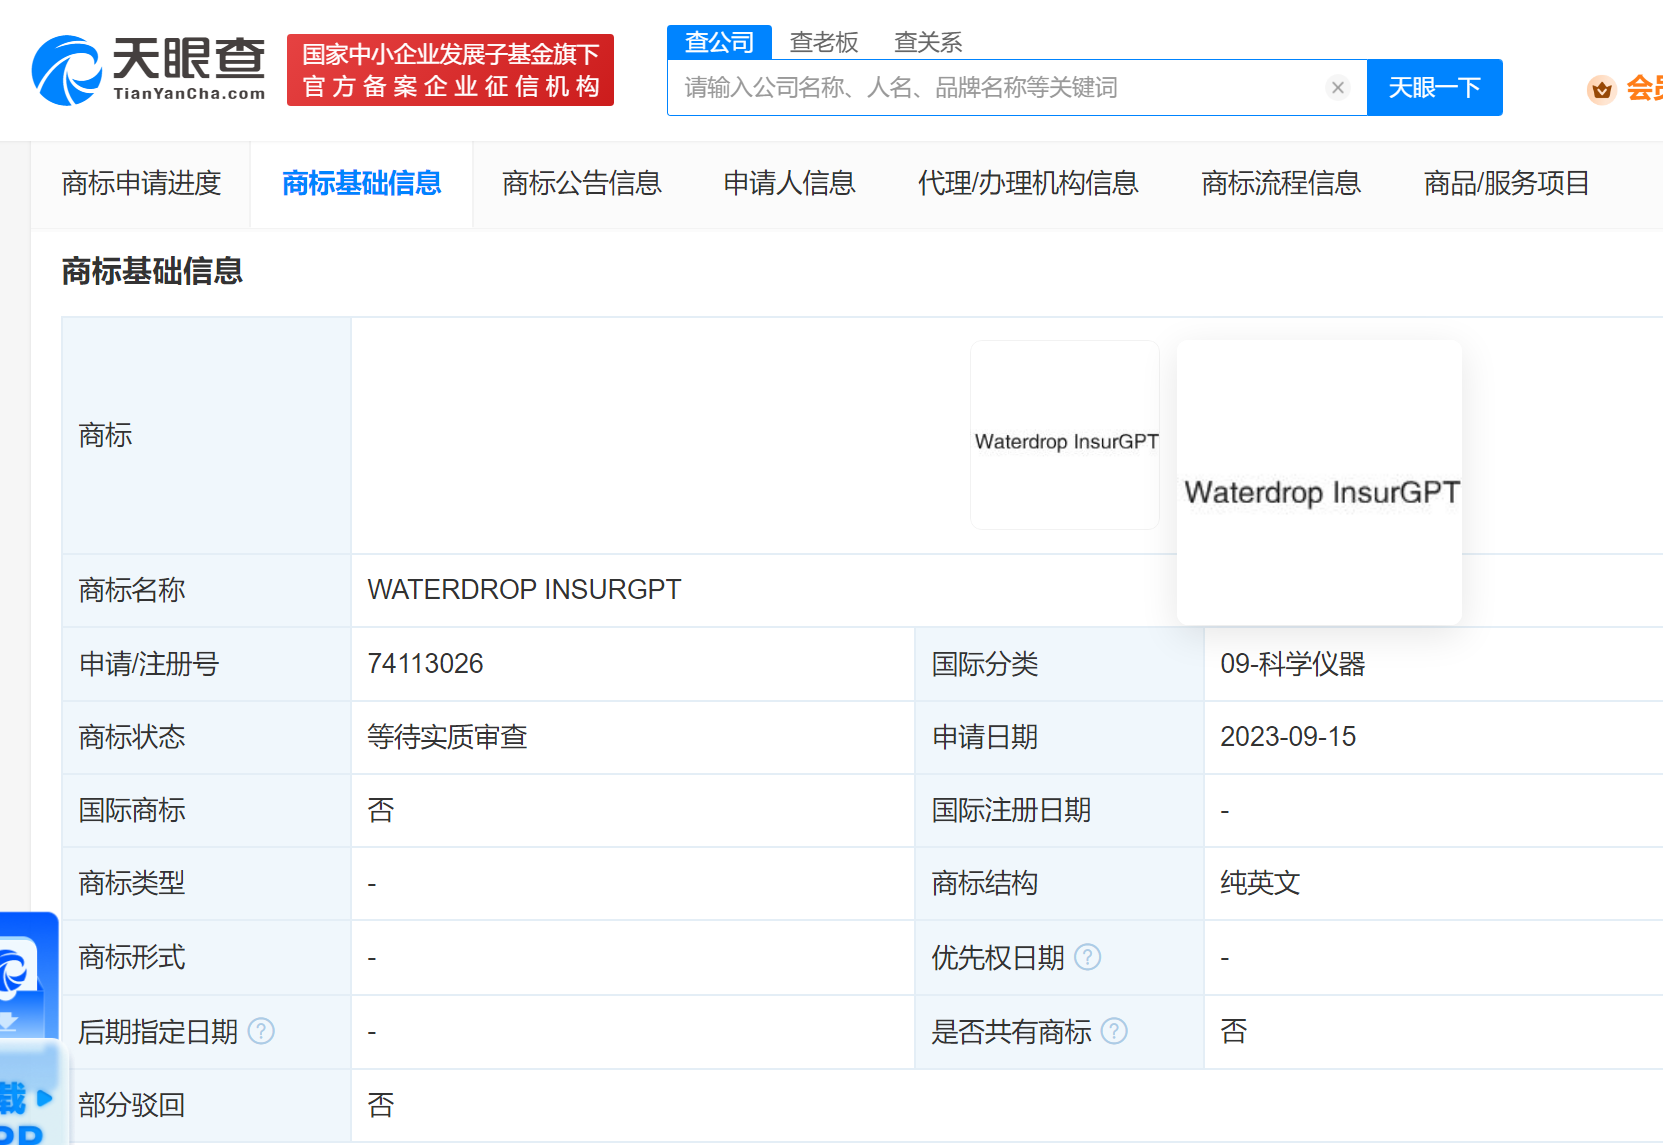
Task: Open help icon next to 后期指定日期
Action: click(261, 1031)
